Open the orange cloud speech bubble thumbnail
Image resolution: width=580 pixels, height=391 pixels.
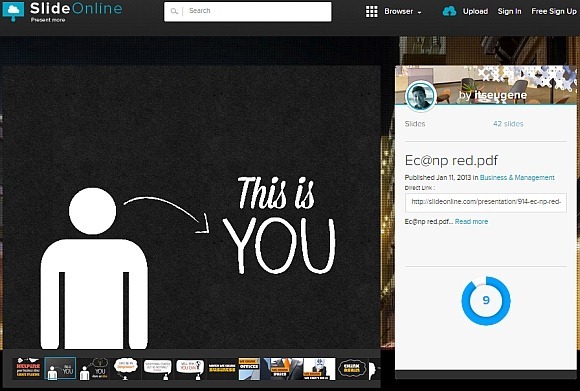coord(125,368)
